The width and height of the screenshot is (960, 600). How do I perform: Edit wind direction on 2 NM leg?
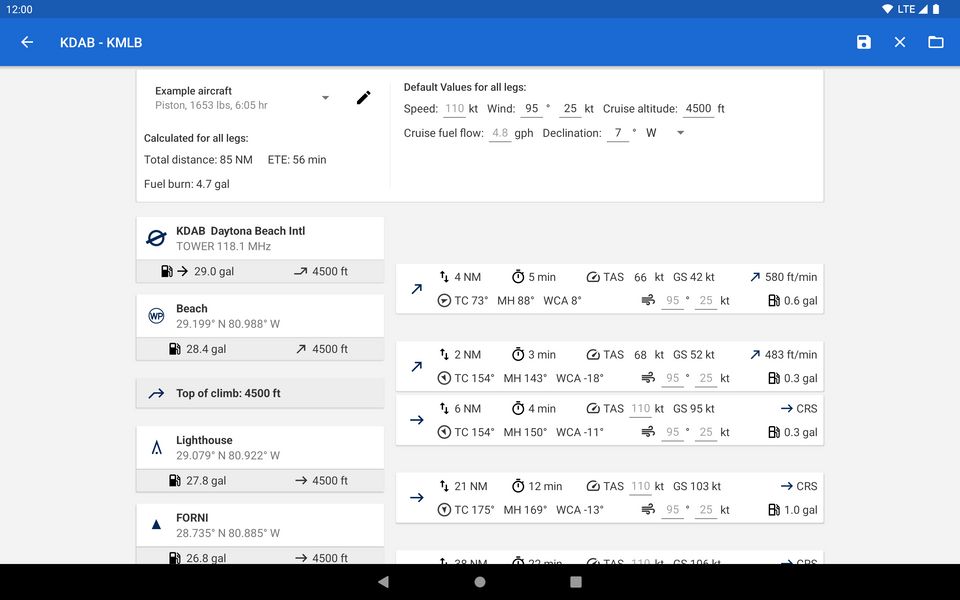672,378
